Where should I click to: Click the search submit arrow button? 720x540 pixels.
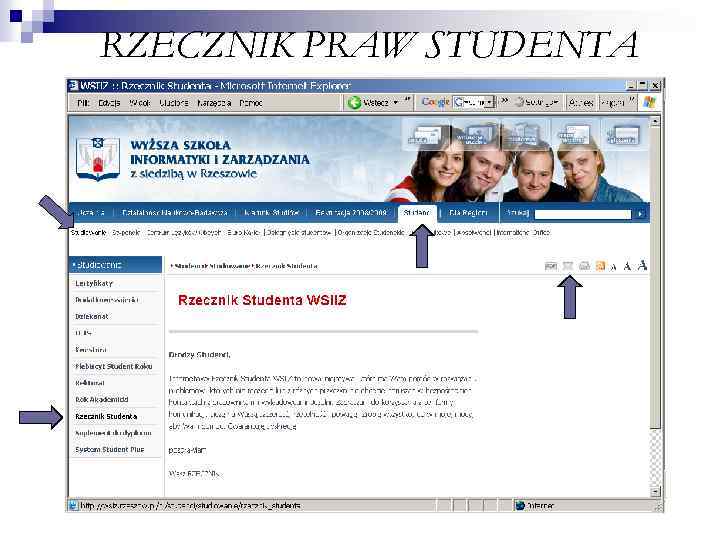[x=640, y=214]
